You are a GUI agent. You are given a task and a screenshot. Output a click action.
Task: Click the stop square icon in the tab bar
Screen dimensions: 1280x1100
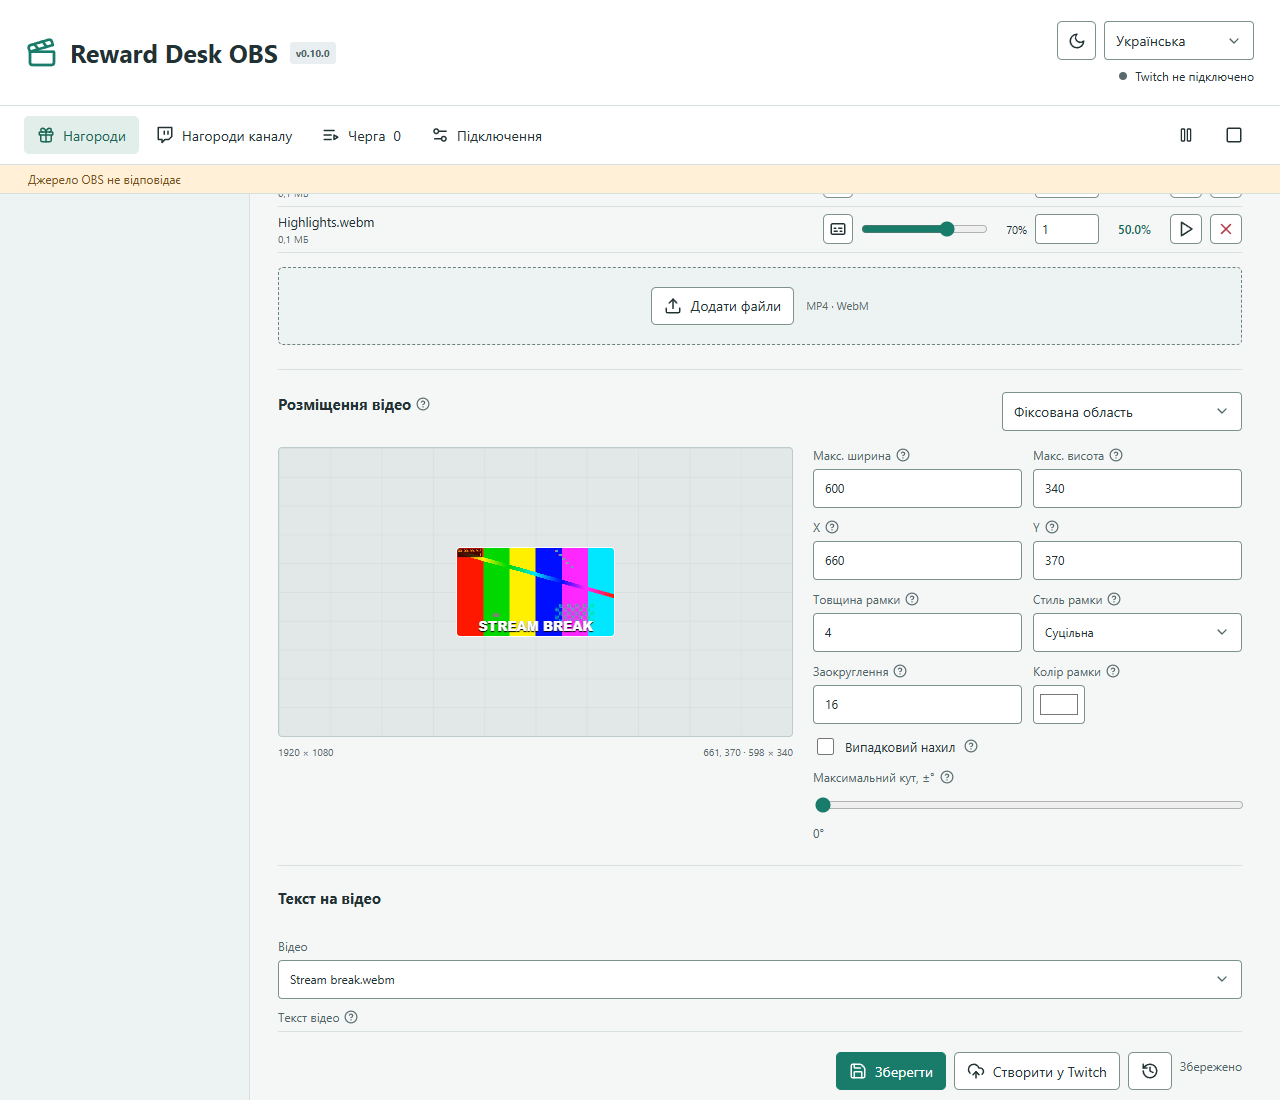pos(1234,135)
